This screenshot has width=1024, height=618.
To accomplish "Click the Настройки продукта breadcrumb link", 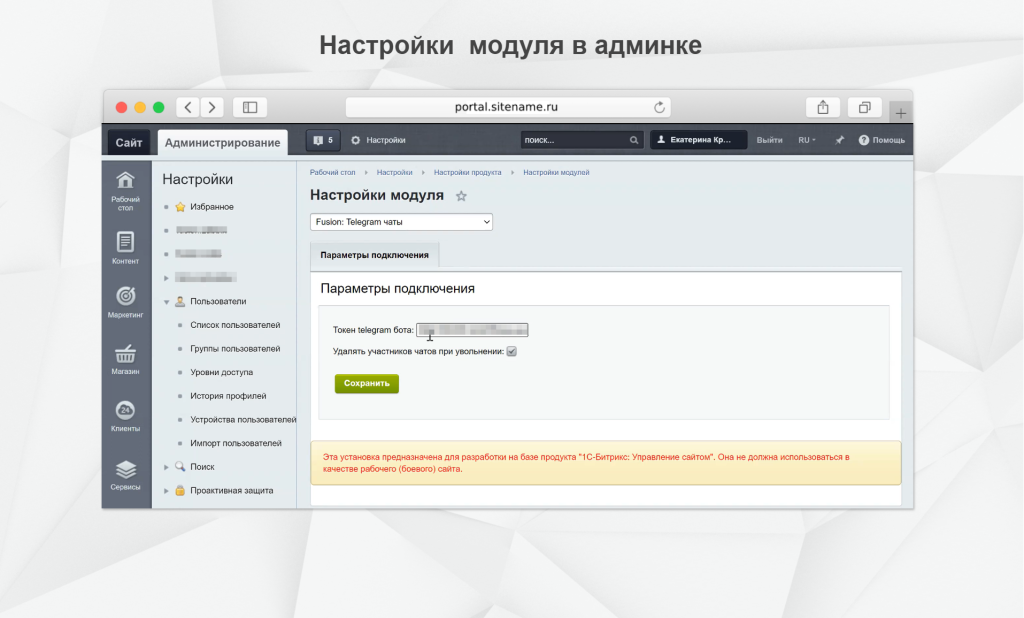I will (x=468, y=172).
